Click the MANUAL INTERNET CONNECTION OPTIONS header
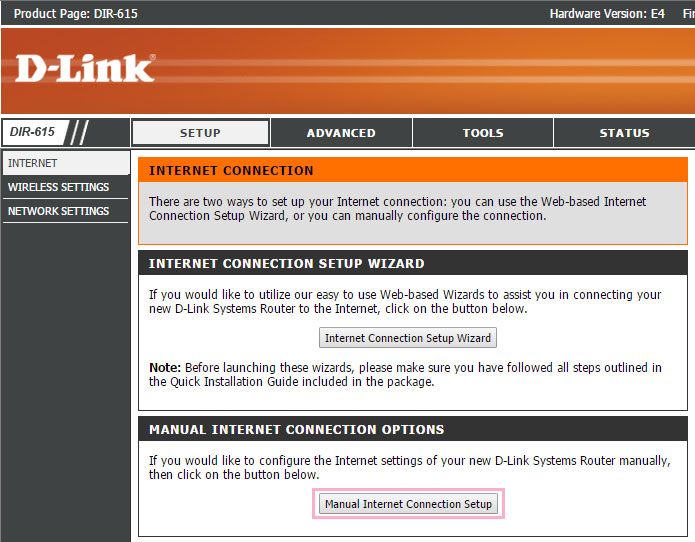The image size is (695, 542). point(297,429)
